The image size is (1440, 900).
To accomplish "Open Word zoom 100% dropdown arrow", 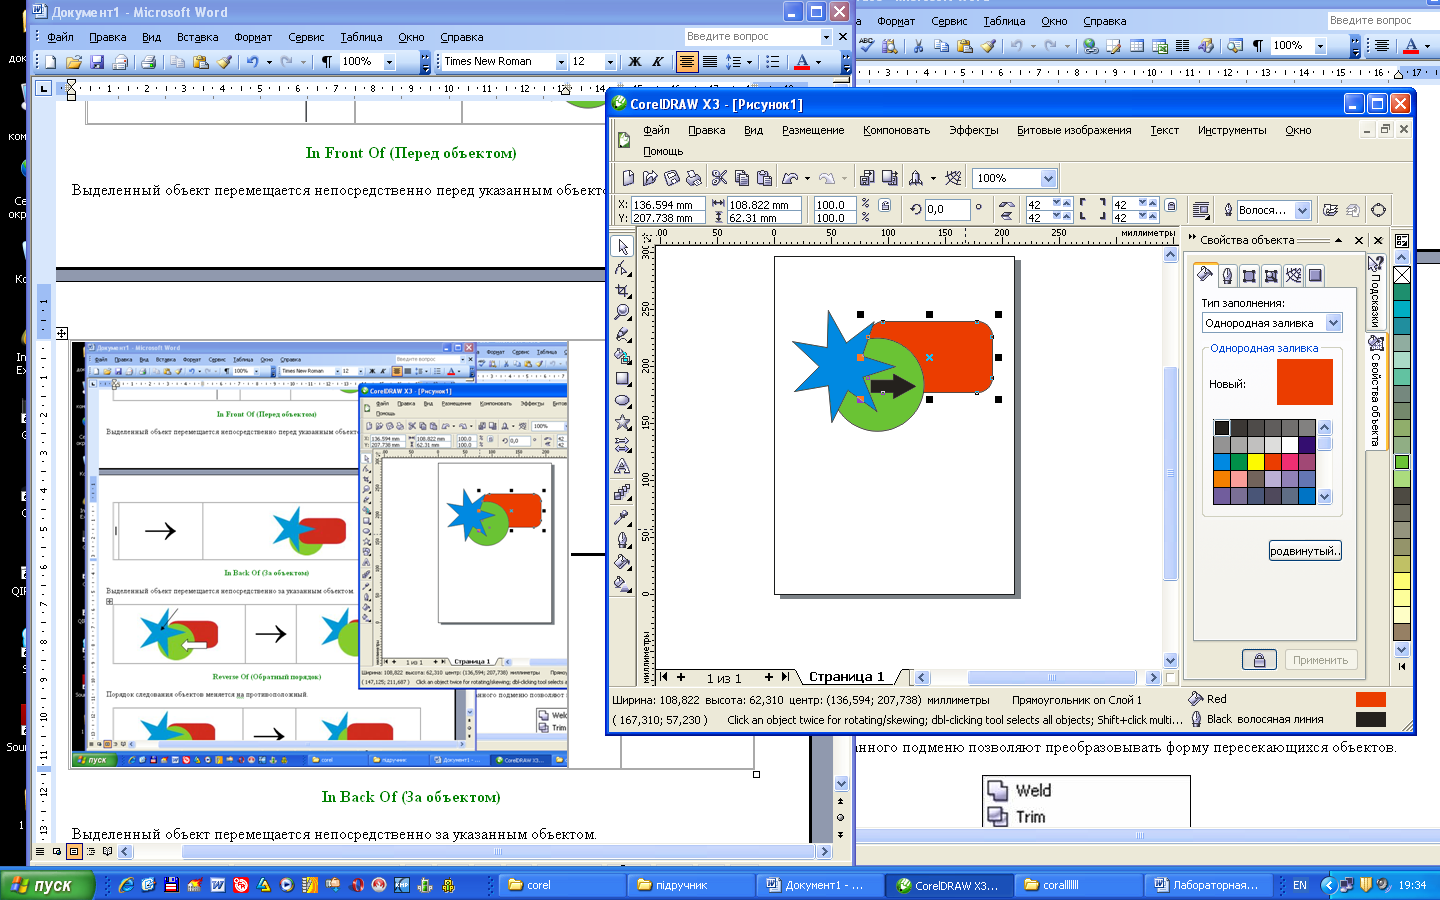I will (389, 62).
